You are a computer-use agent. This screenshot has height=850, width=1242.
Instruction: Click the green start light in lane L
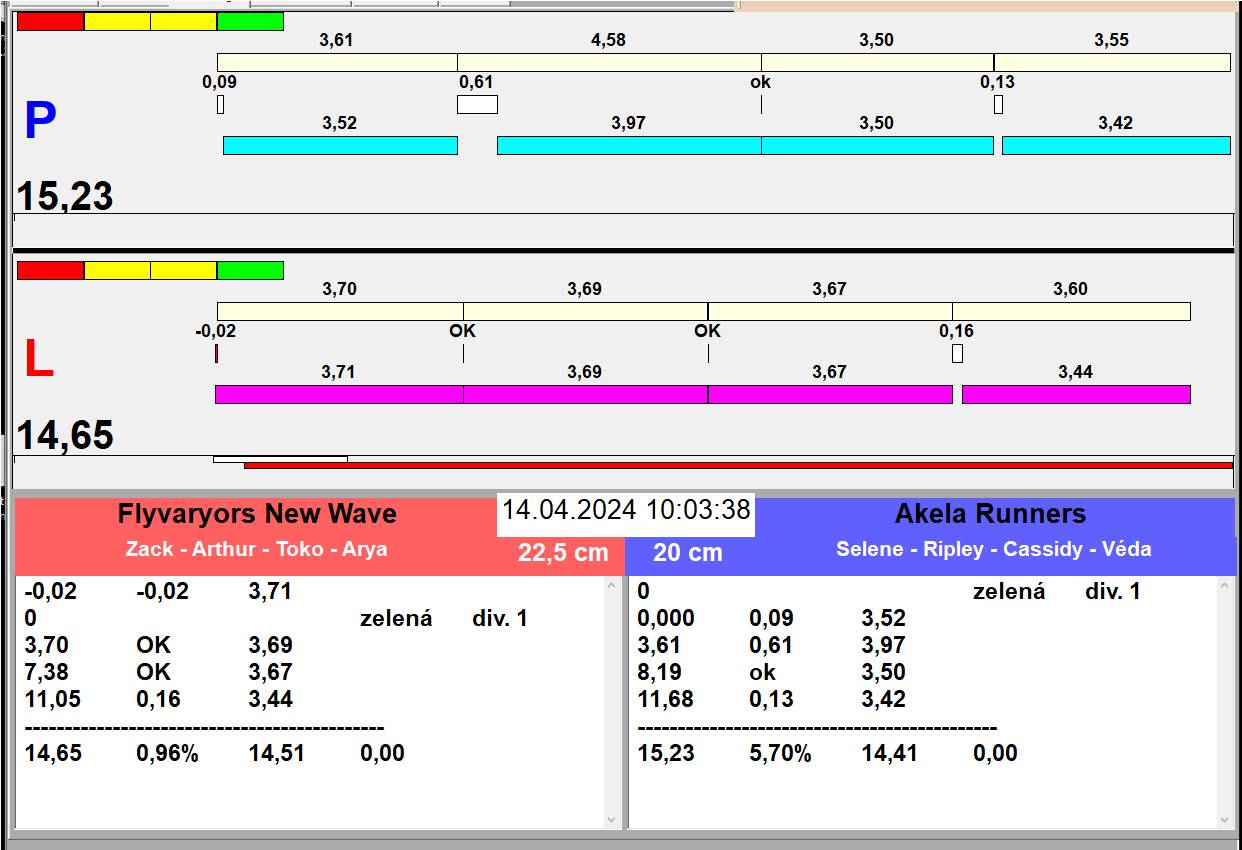(250, 270)
